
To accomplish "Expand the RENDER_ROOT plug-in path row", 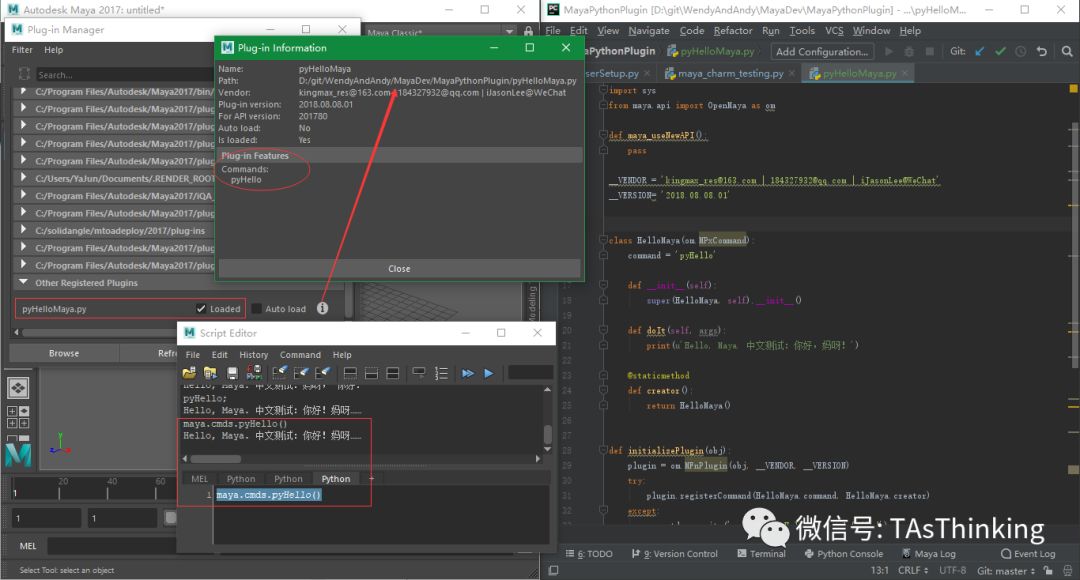I will pos(23,178).
